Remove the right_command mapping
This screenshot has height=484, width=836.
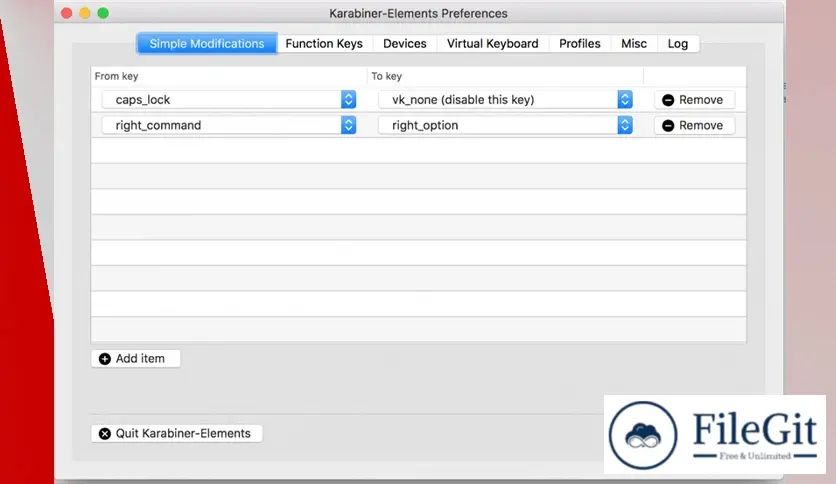point(694,125)
